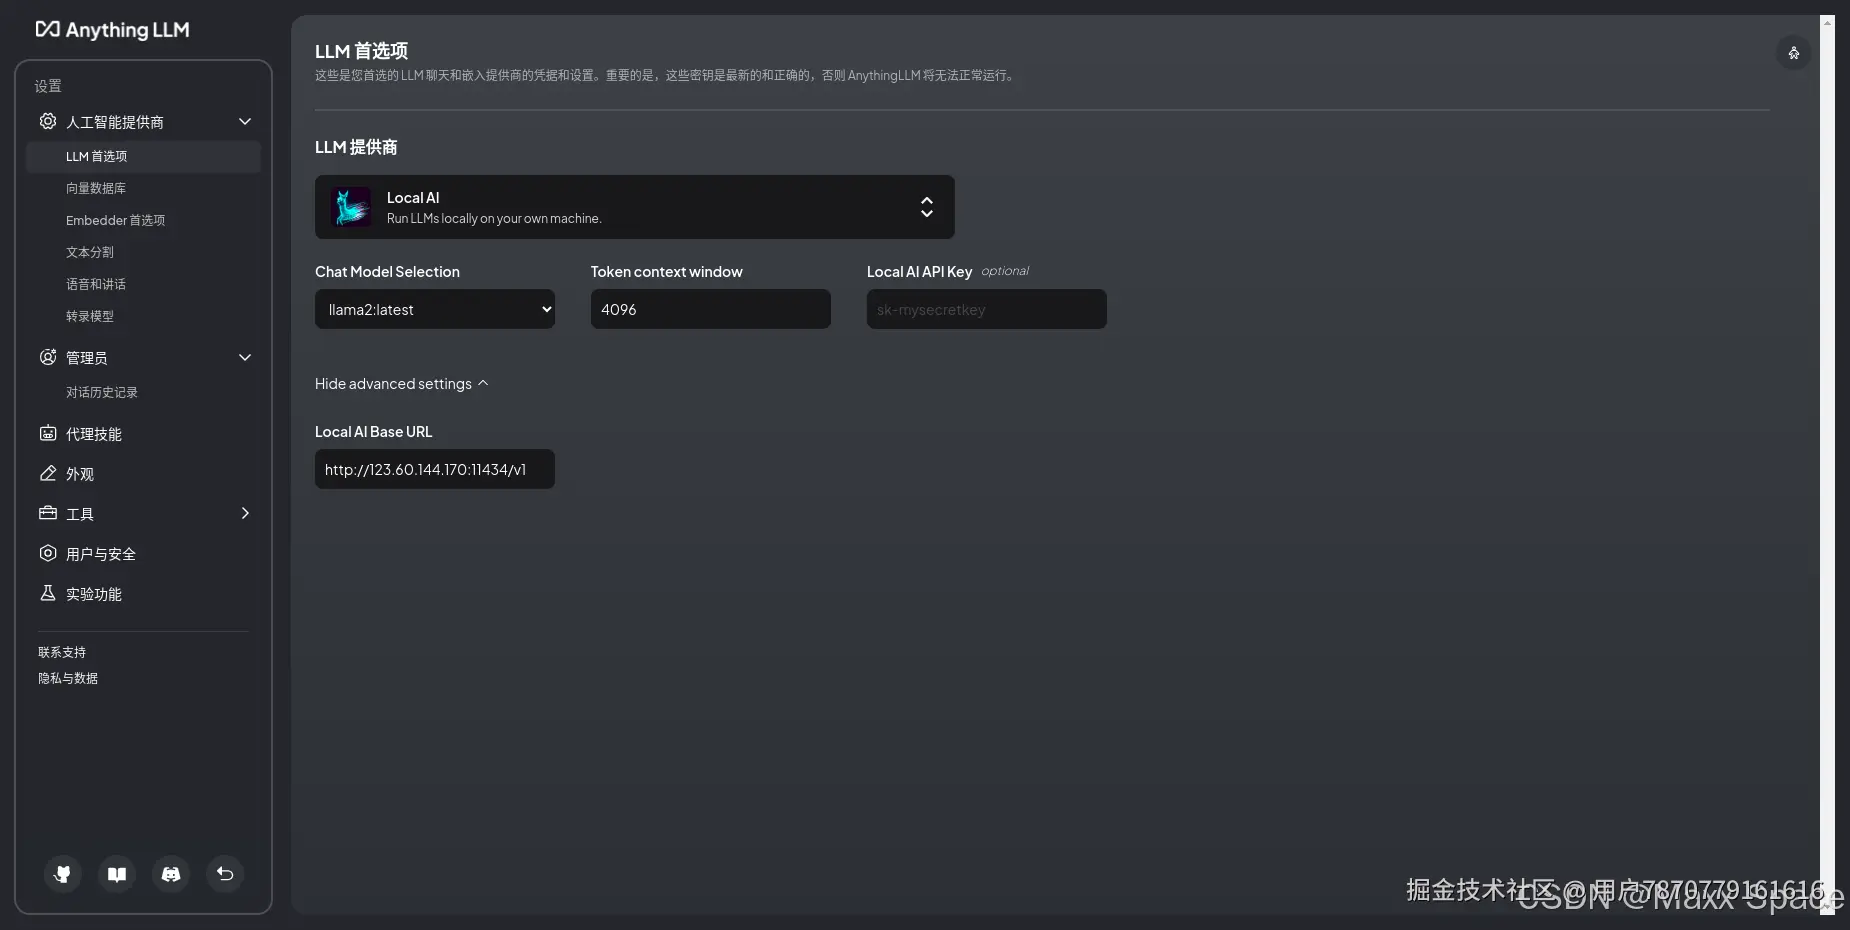Collapse Hide advanced settings
Image resolution: width=1850 pixels, height=930 pixels.
402,384
